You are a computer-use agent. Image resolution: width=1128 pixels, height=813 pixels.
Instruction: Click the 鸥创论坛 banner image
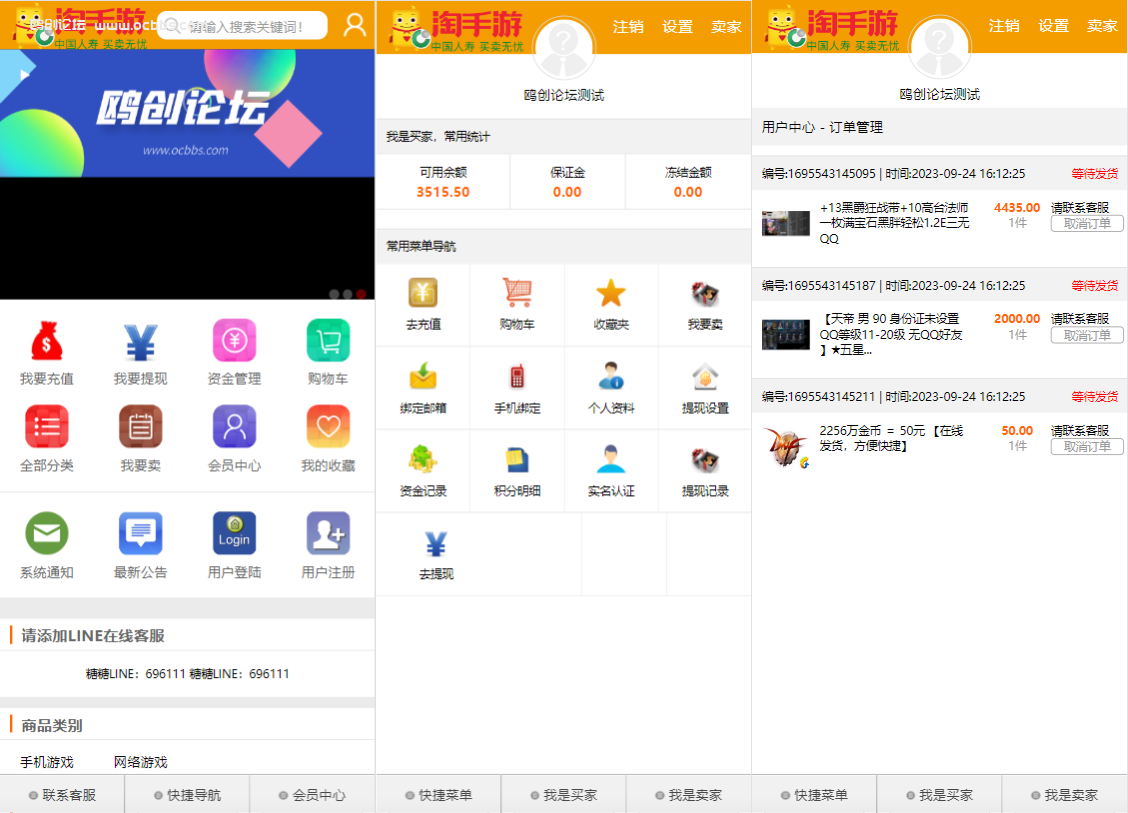pos(187,114)
